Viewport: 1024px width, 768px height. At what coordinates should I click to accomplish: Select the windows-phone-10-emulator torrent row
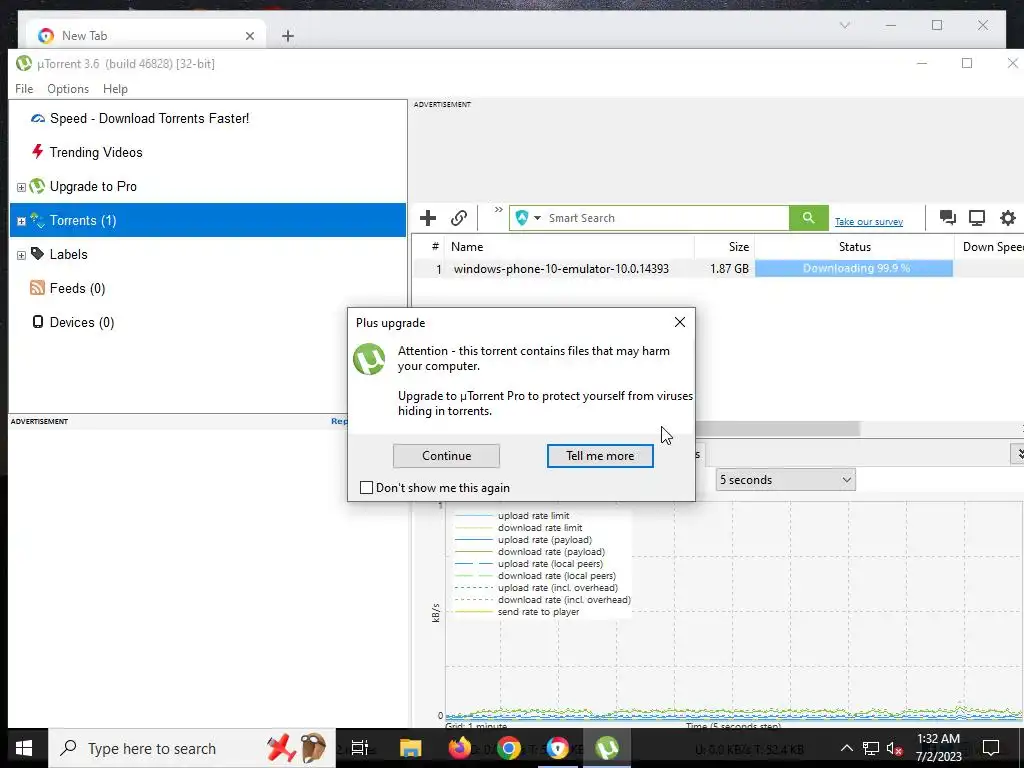click(x=718, y=268)
